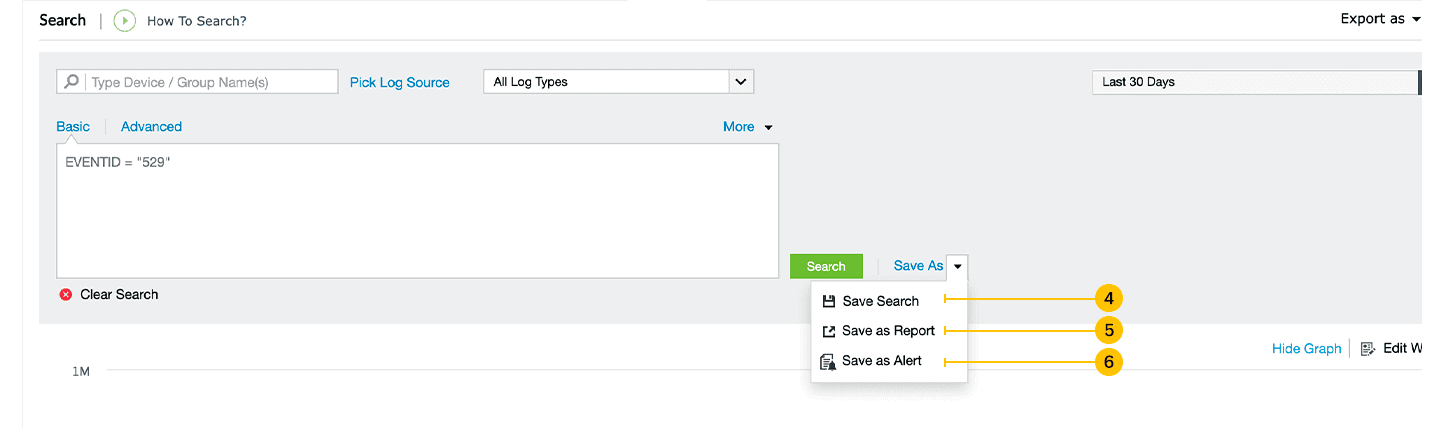
Task: Click the magnifier icon in device field
Action: pyautogui.click(x=71, y=82)
